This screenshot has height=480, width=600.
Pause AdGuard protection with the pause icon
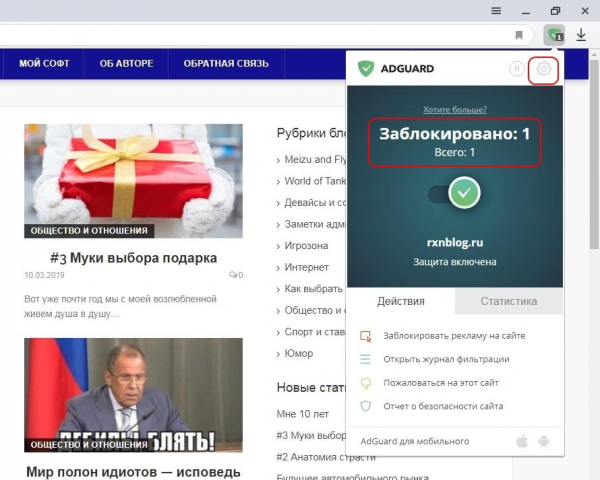pyautogui.click(x=517, y=69)
